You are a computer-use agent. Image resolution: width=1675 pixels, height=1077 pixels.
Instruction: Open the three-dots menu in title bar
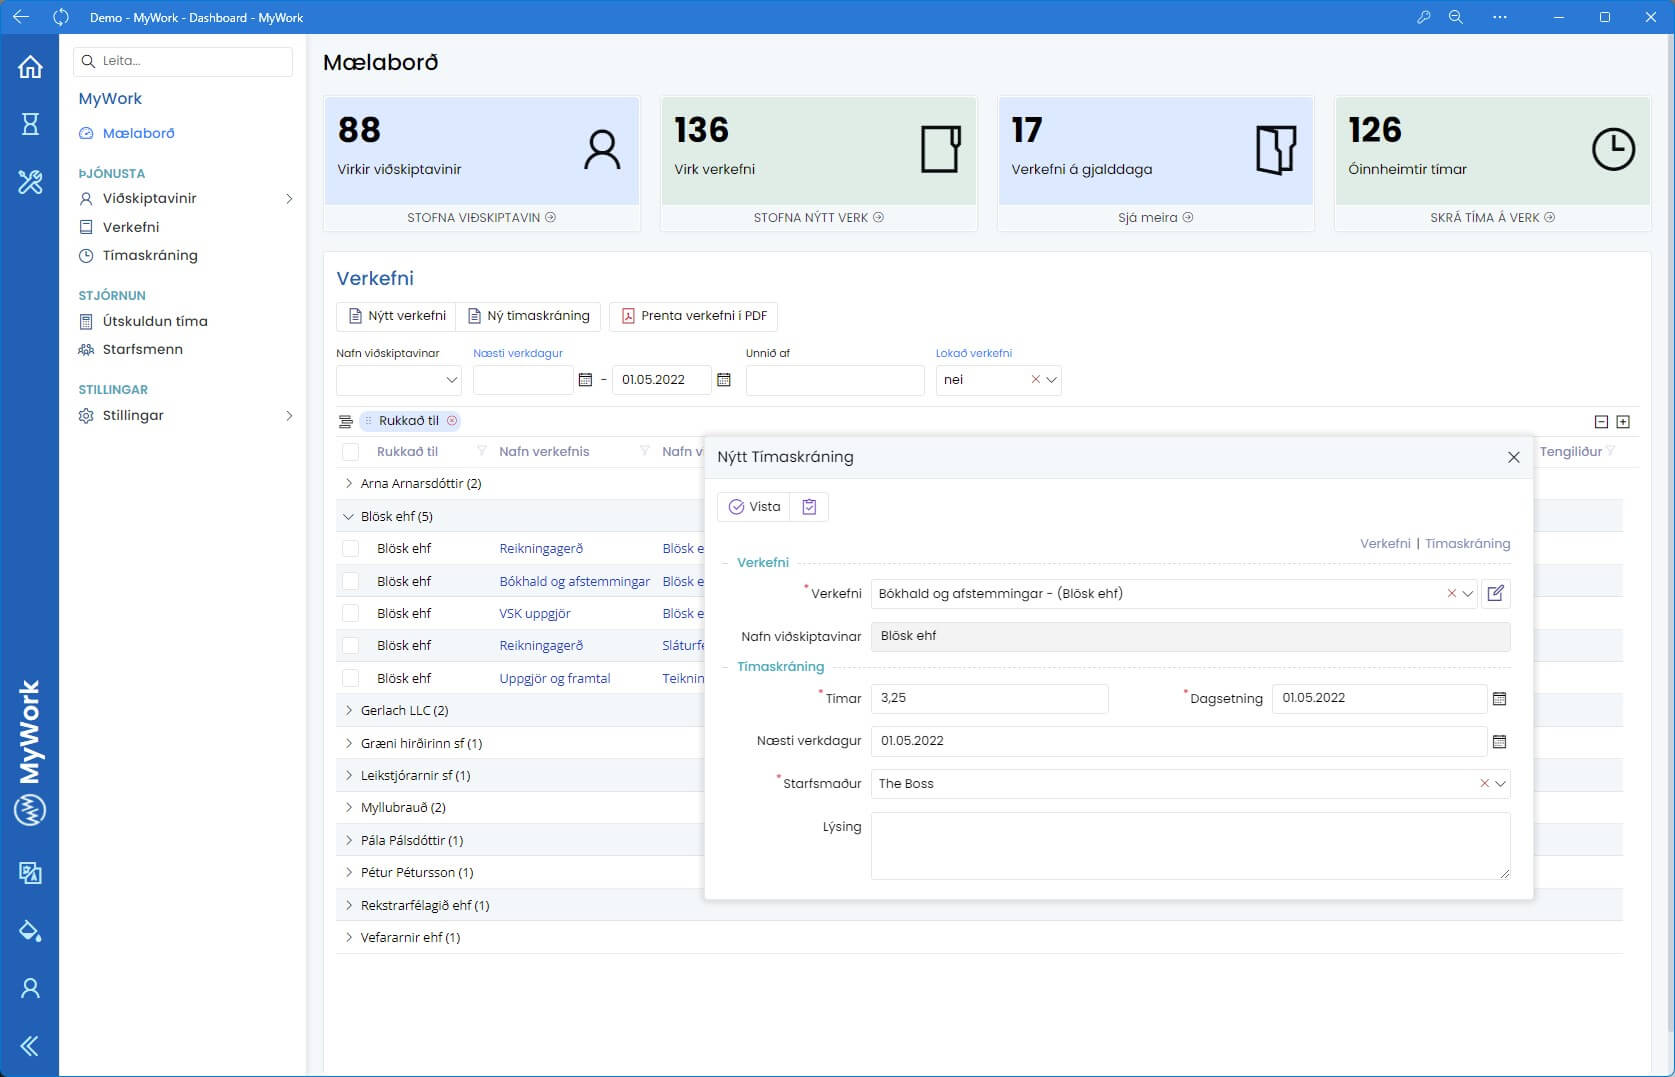pos(1499,17)
